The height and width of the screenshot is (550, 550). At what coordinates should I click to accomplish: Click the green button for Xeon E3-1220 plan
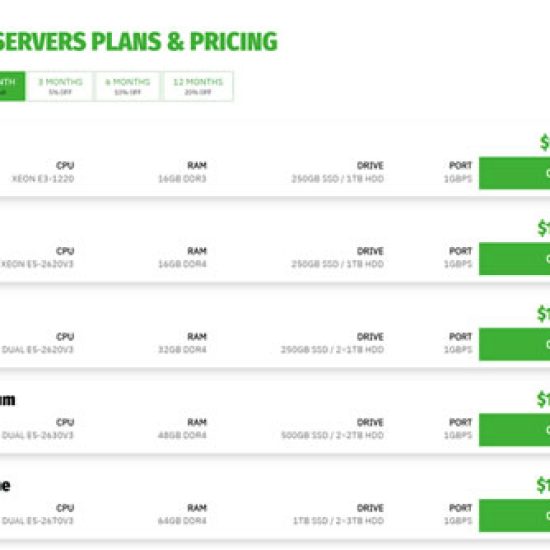(x=514, y=173)
